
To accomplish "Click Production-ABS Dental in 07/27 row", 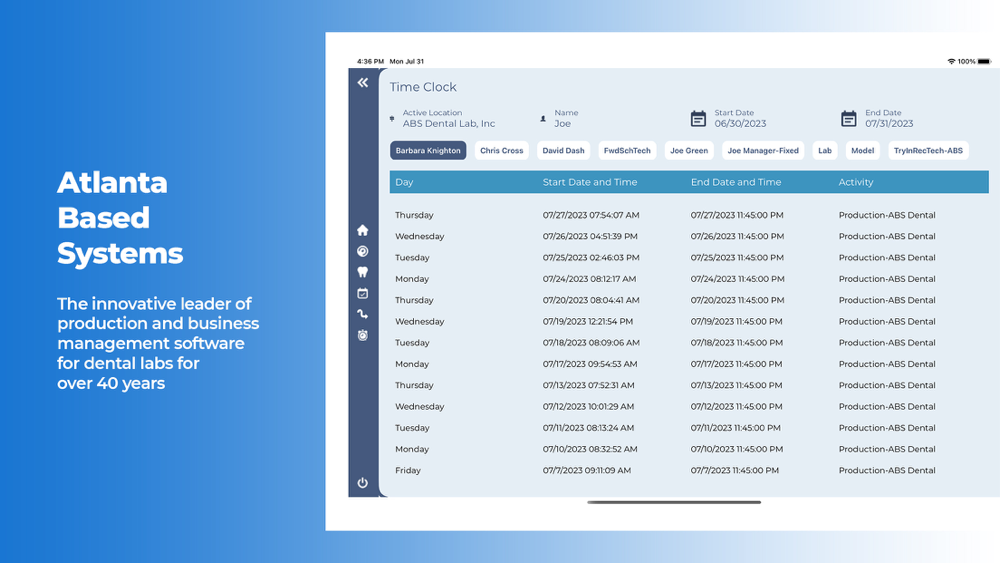I will coord(887,215).
